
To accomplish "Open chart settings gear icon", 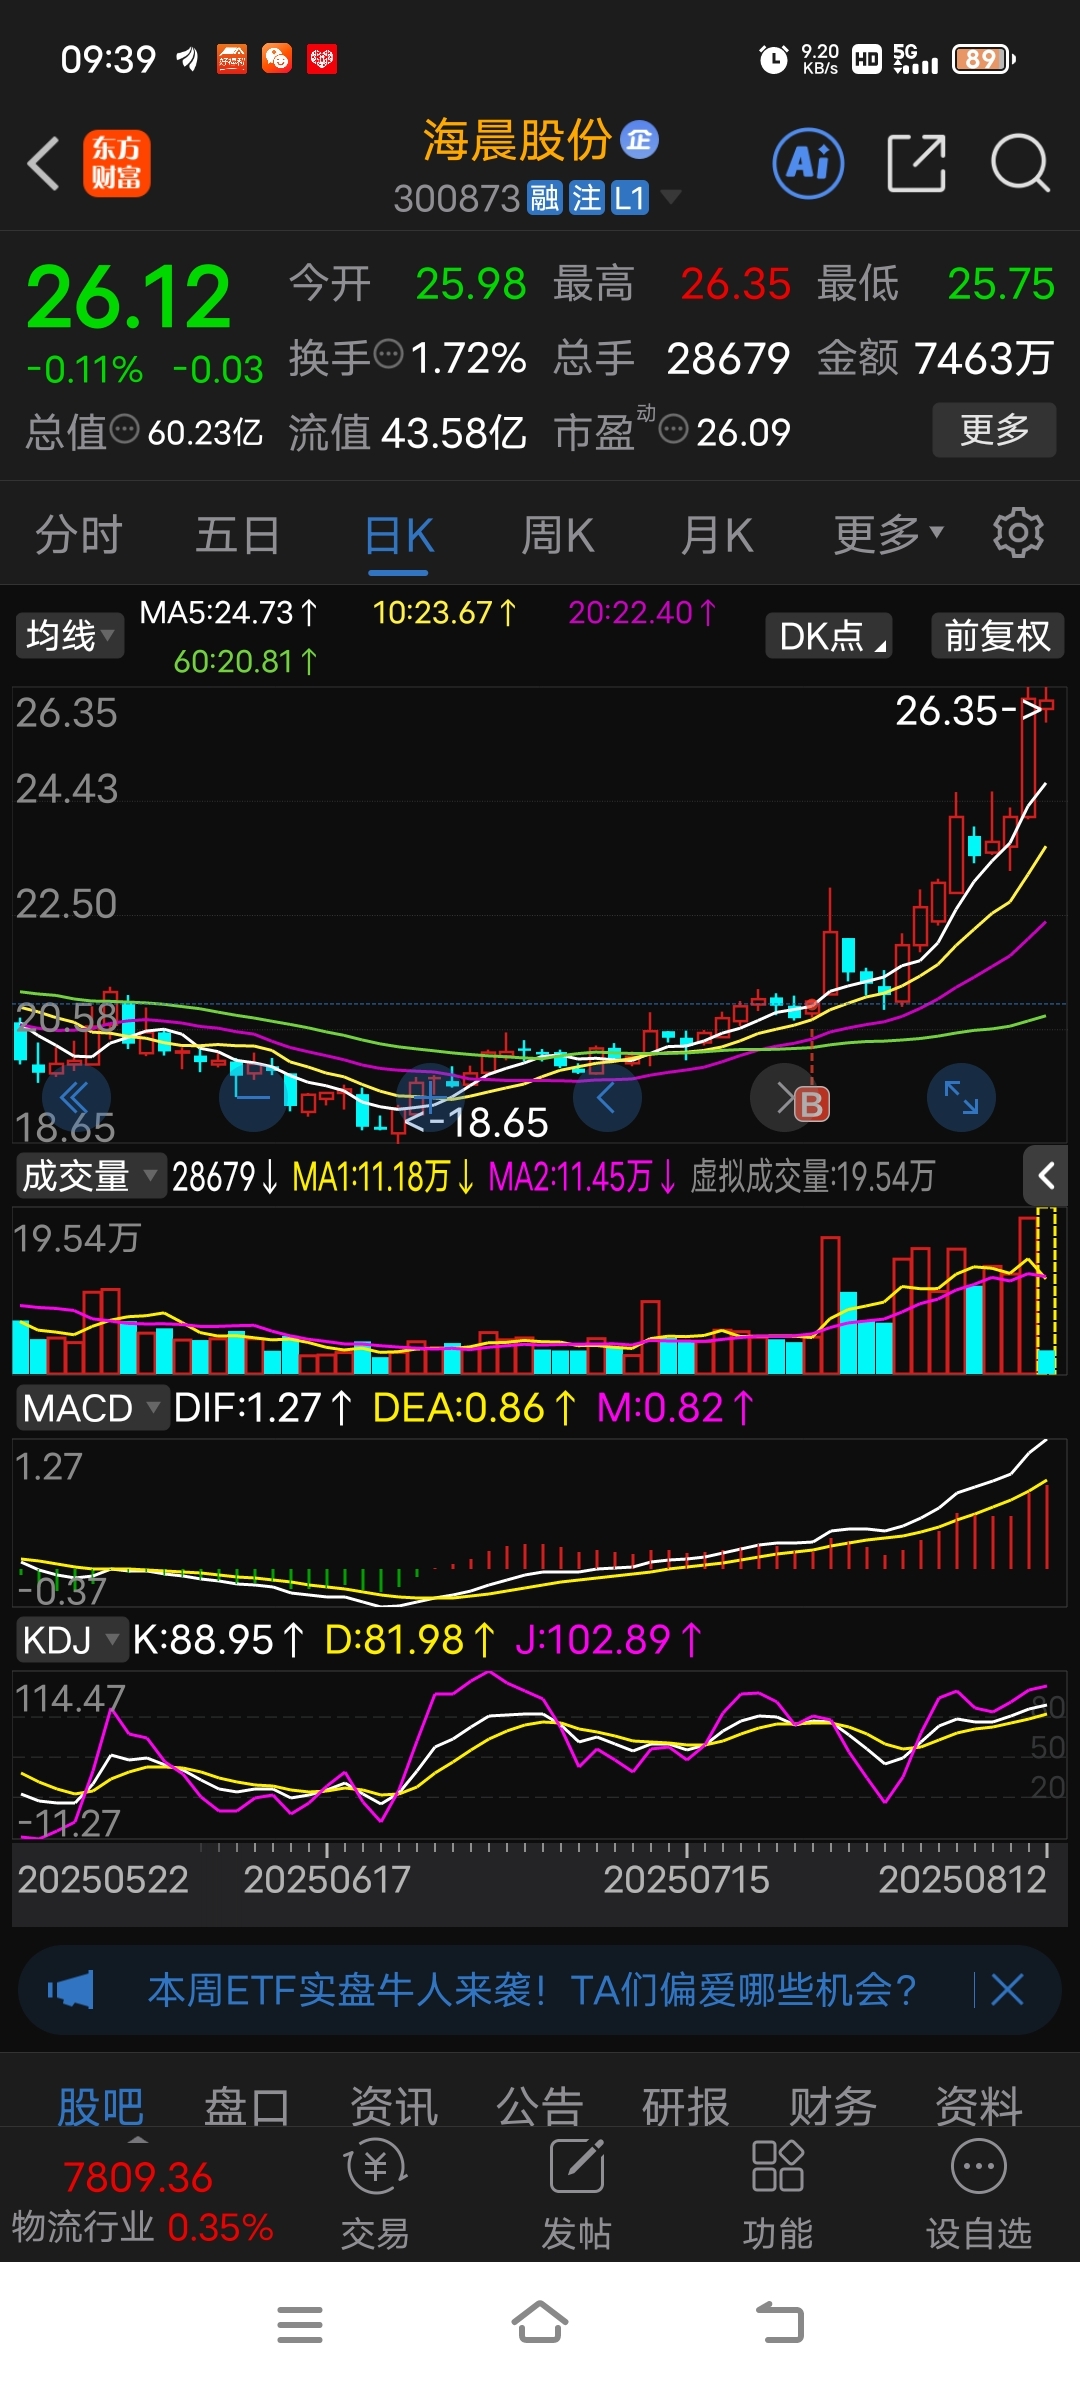I will tap(1018, 533).
